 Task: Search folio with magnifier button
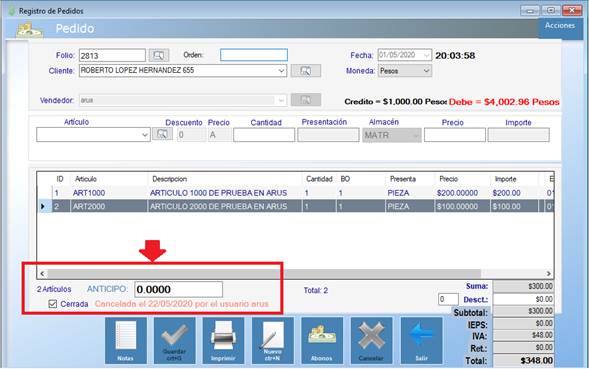pos(159,56)
